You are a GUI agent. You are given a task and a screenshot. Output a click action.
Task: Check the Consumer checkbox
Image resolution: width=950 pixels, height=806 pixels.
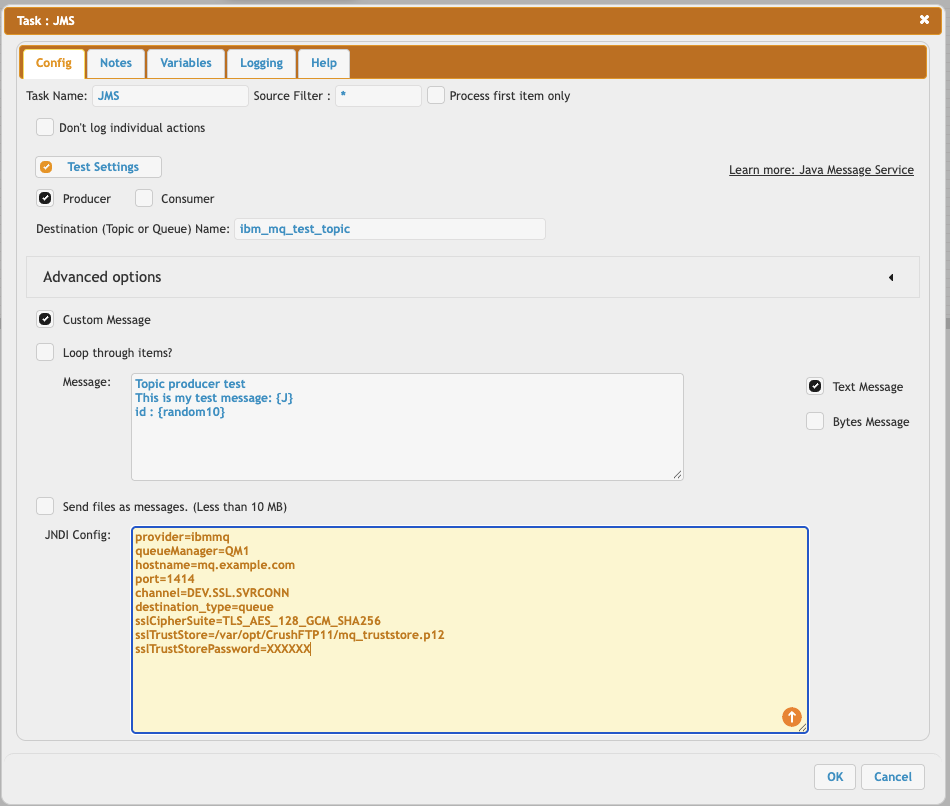[144, 198]
